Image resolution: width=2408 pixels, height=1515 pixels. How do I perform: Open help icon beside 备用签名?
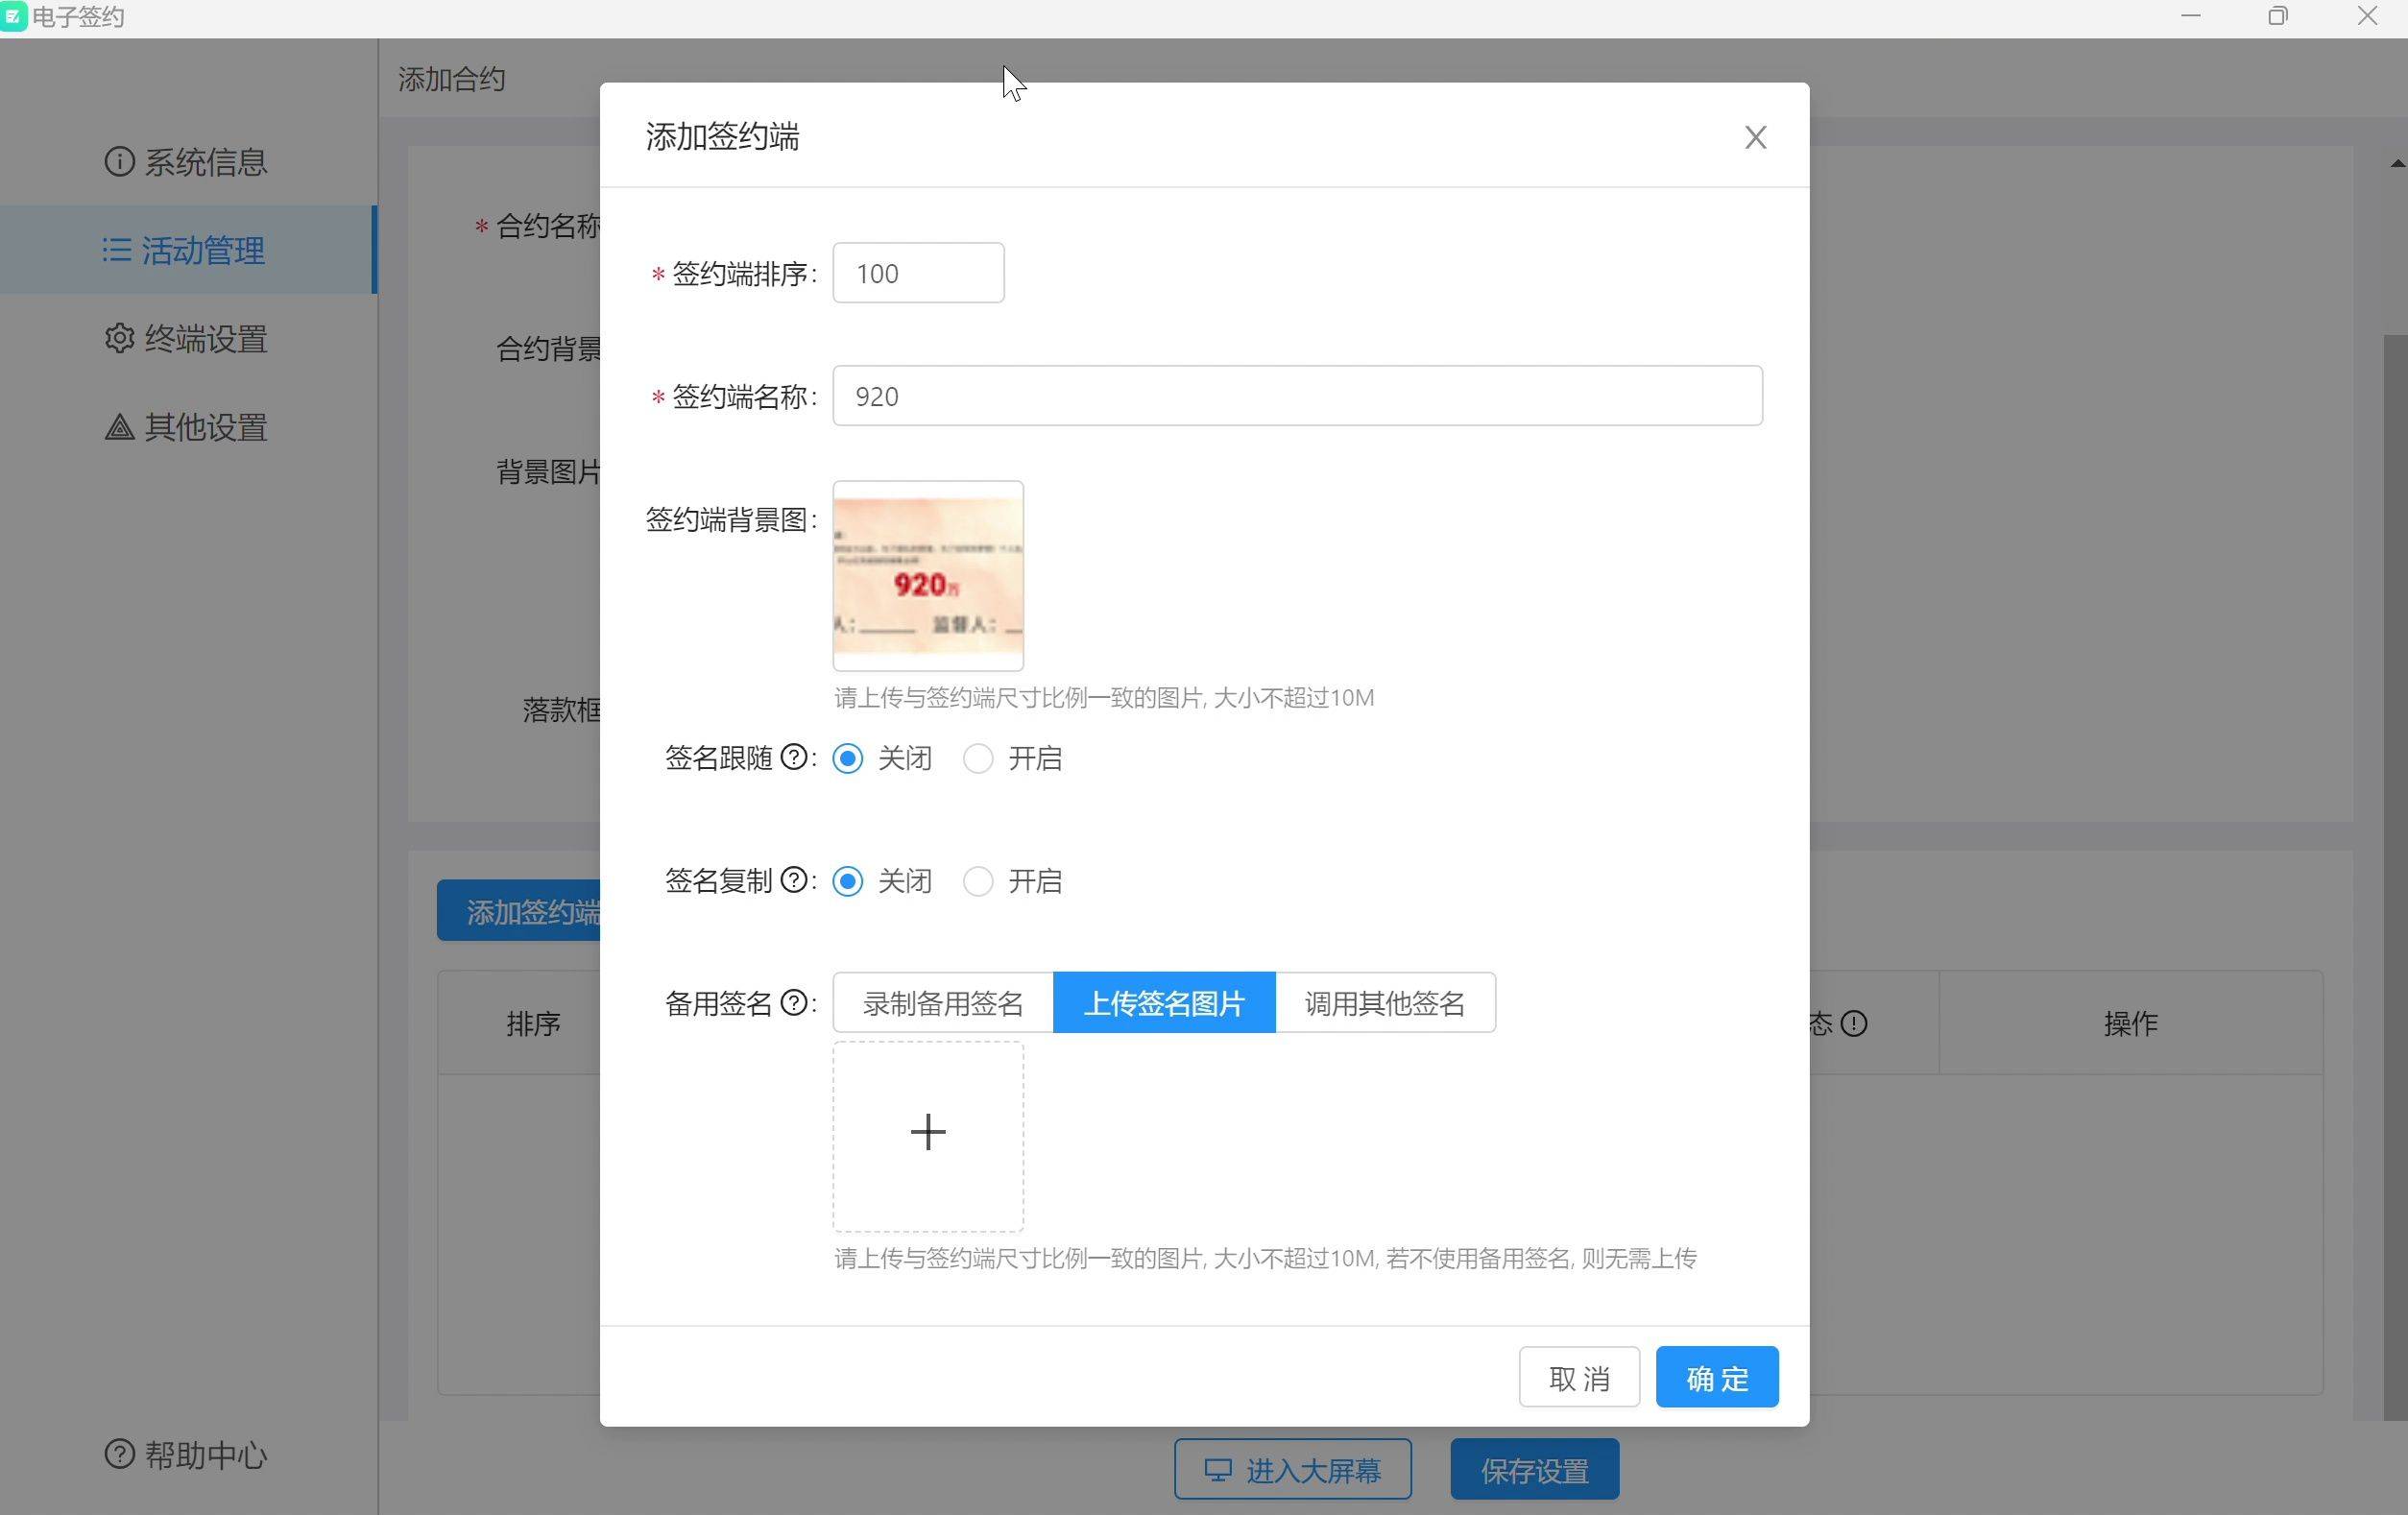tap(794, 1003)
